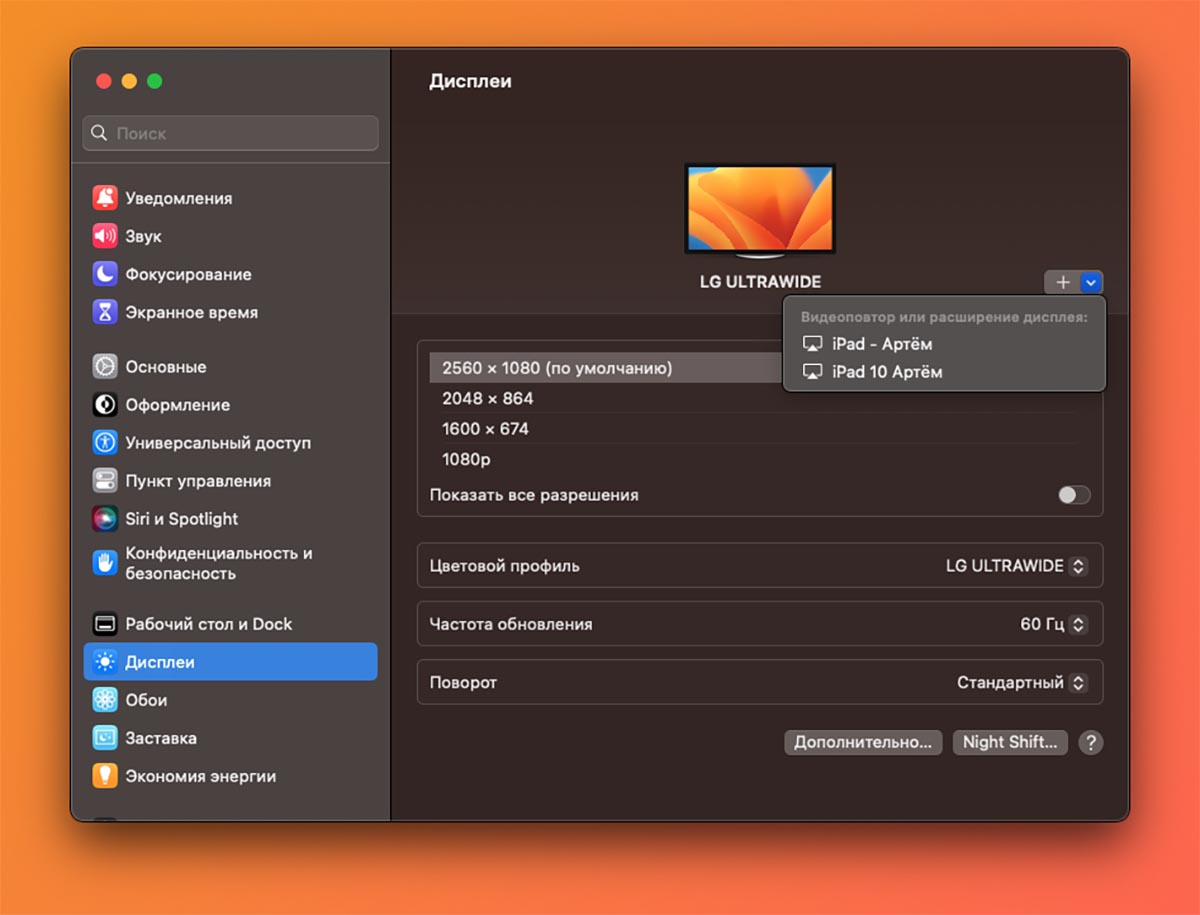Click the Control Center icon (Пункт управления)
Screen dimensions: 1200x915
click(x=105, y=481)
